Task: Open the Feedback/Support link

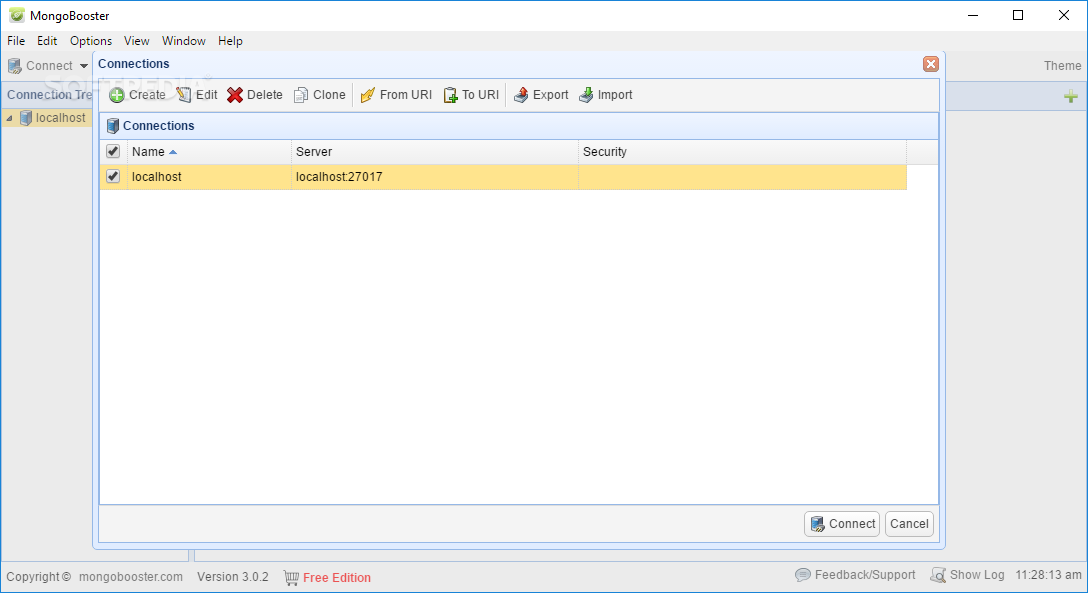Action: [x=855, y=575]
